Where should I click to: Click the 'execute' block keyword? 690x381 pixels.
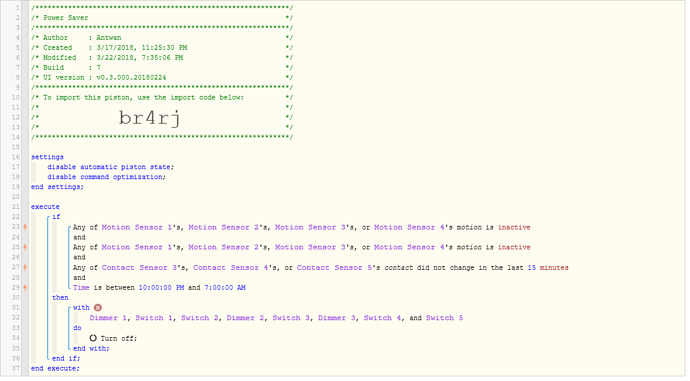pyautogui.click(x=45, y=207)
